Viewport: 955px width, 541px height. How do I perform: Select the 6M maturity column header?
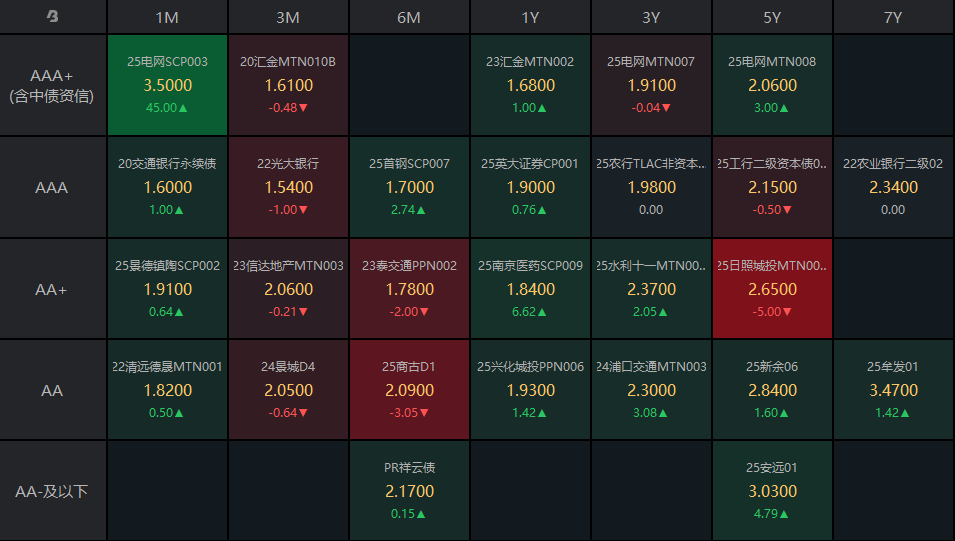(x=409, y=17)
